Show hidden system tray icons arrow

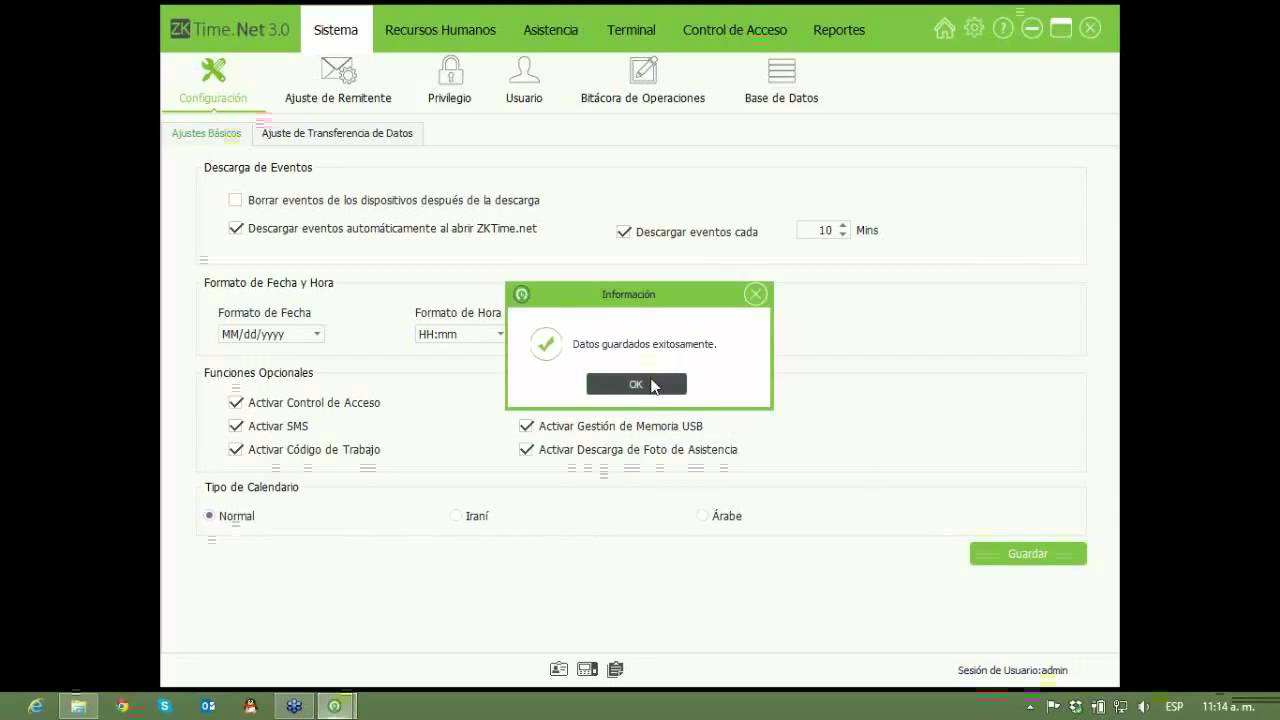(1031, 706)
